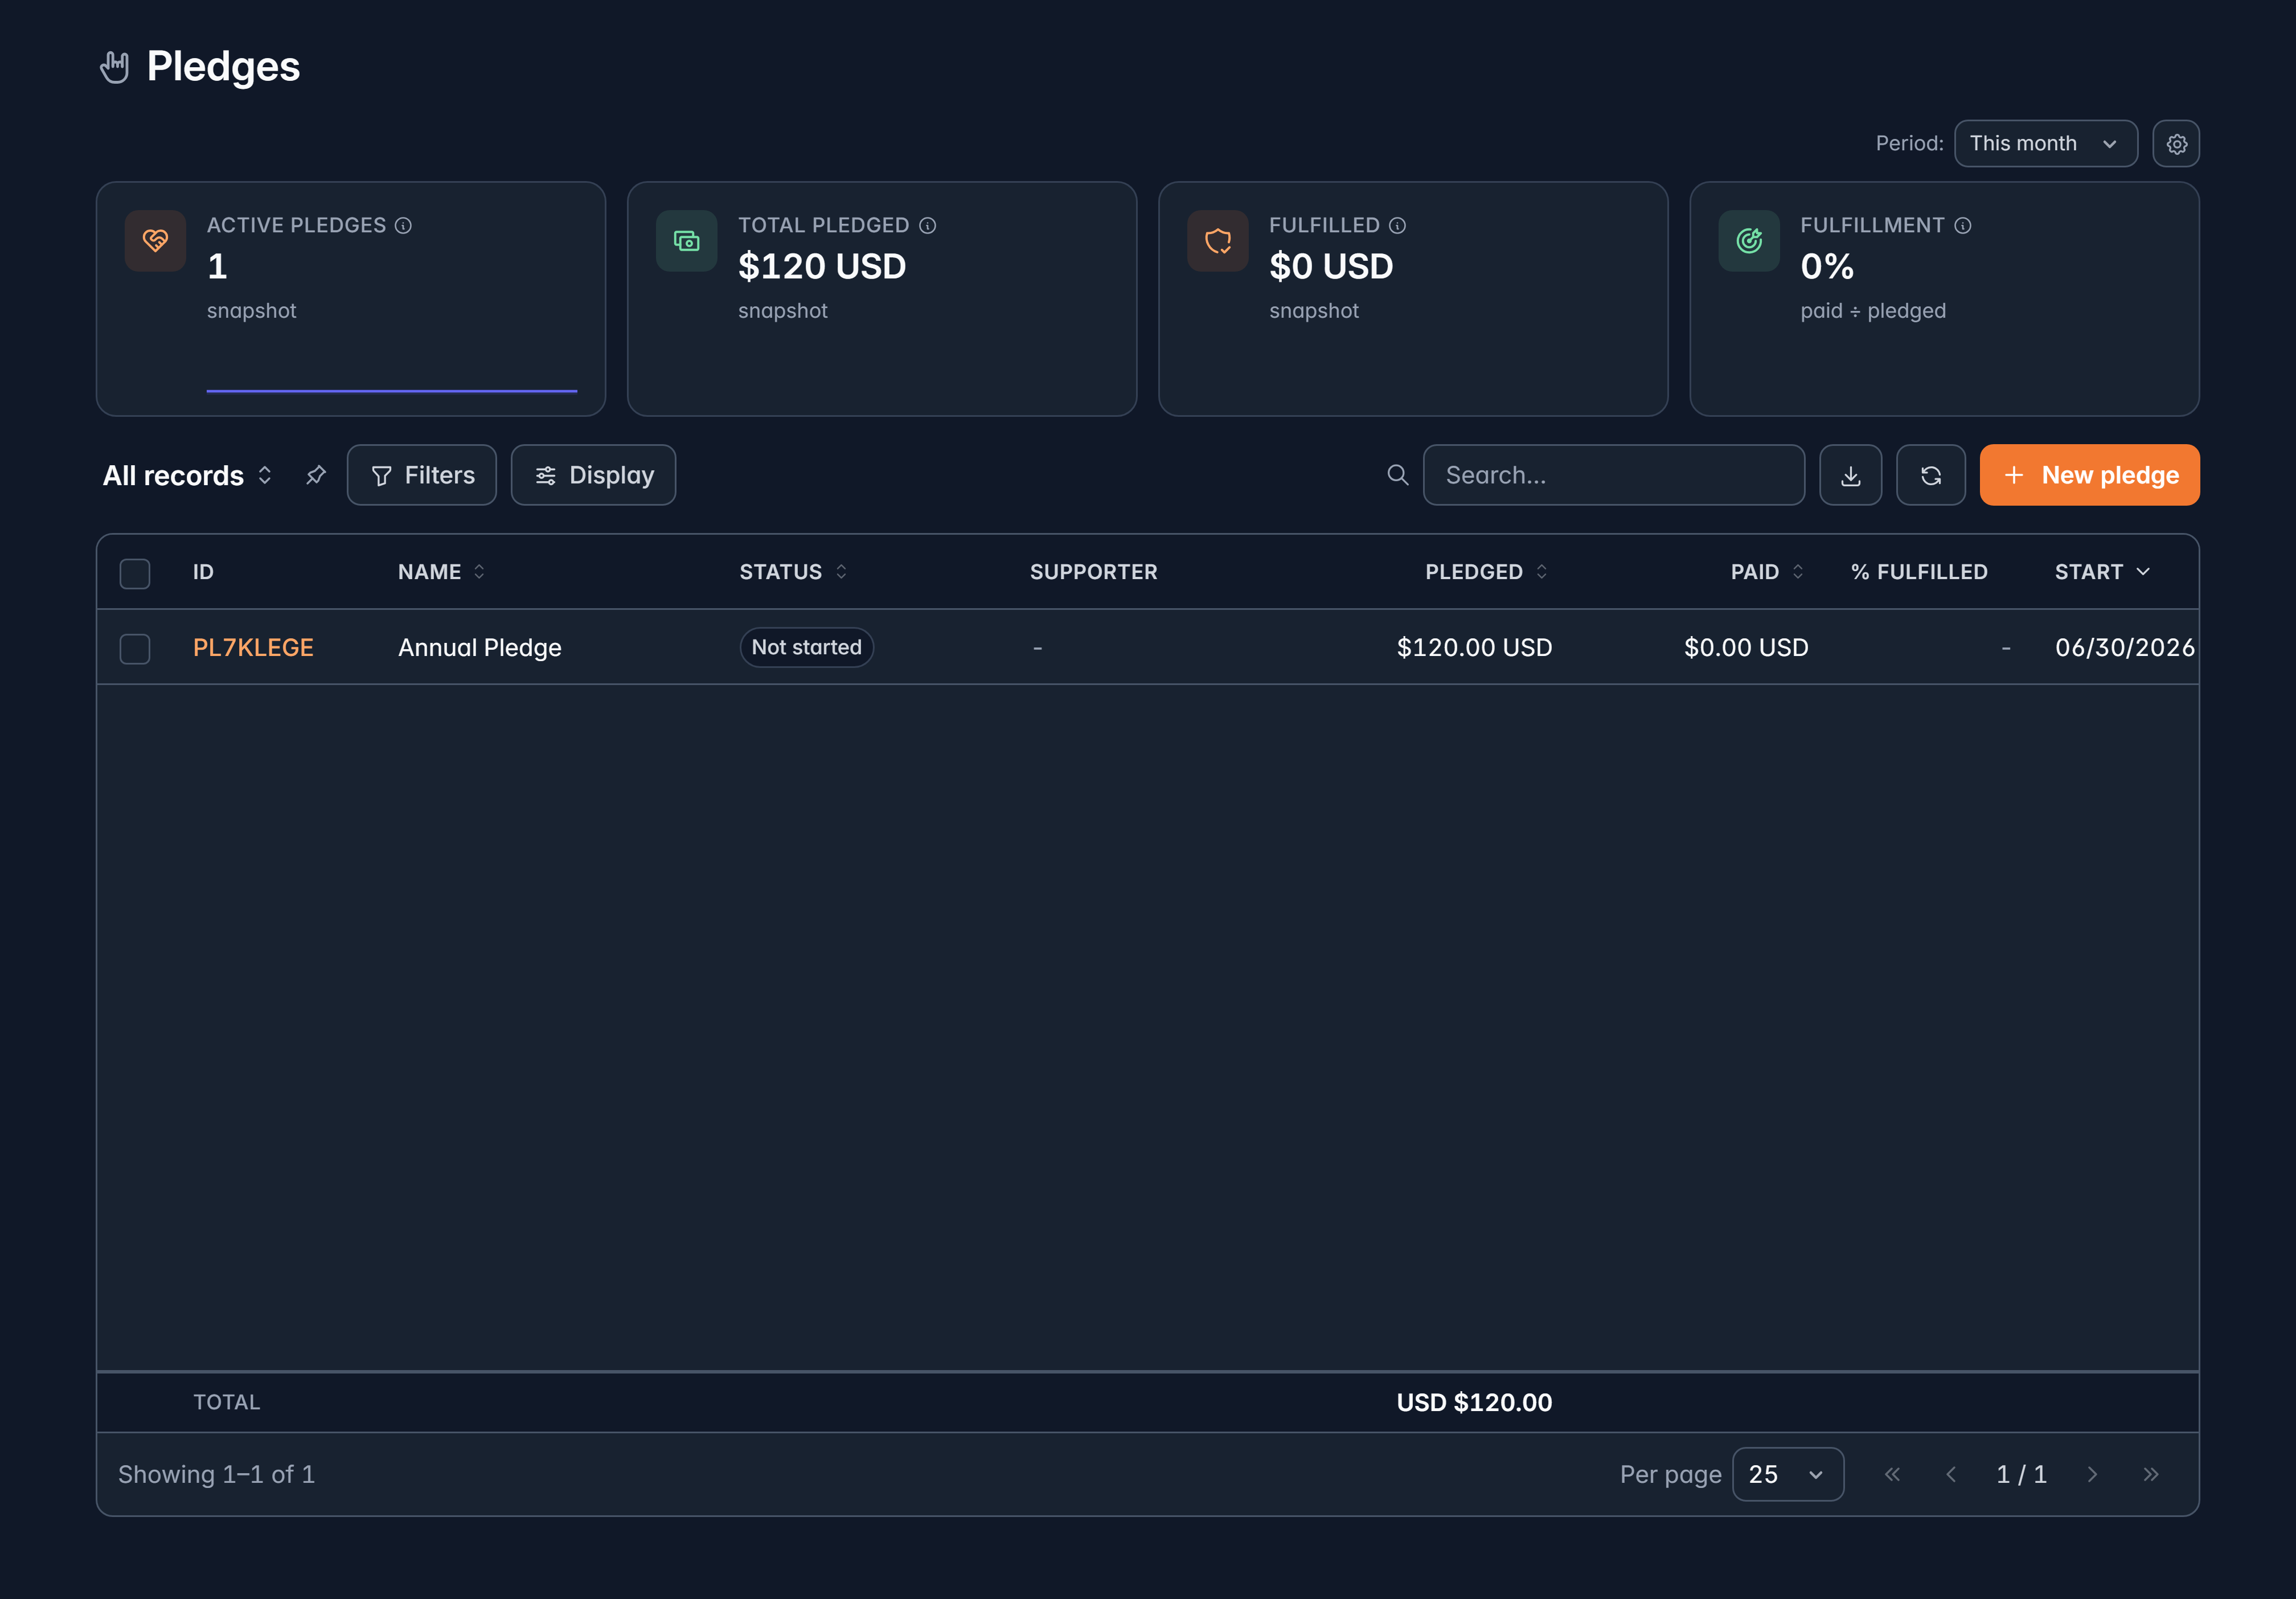Tick the select-all checkbox in table header
The width and height of the screenshot is (2296, 1599).
point(135,573)
